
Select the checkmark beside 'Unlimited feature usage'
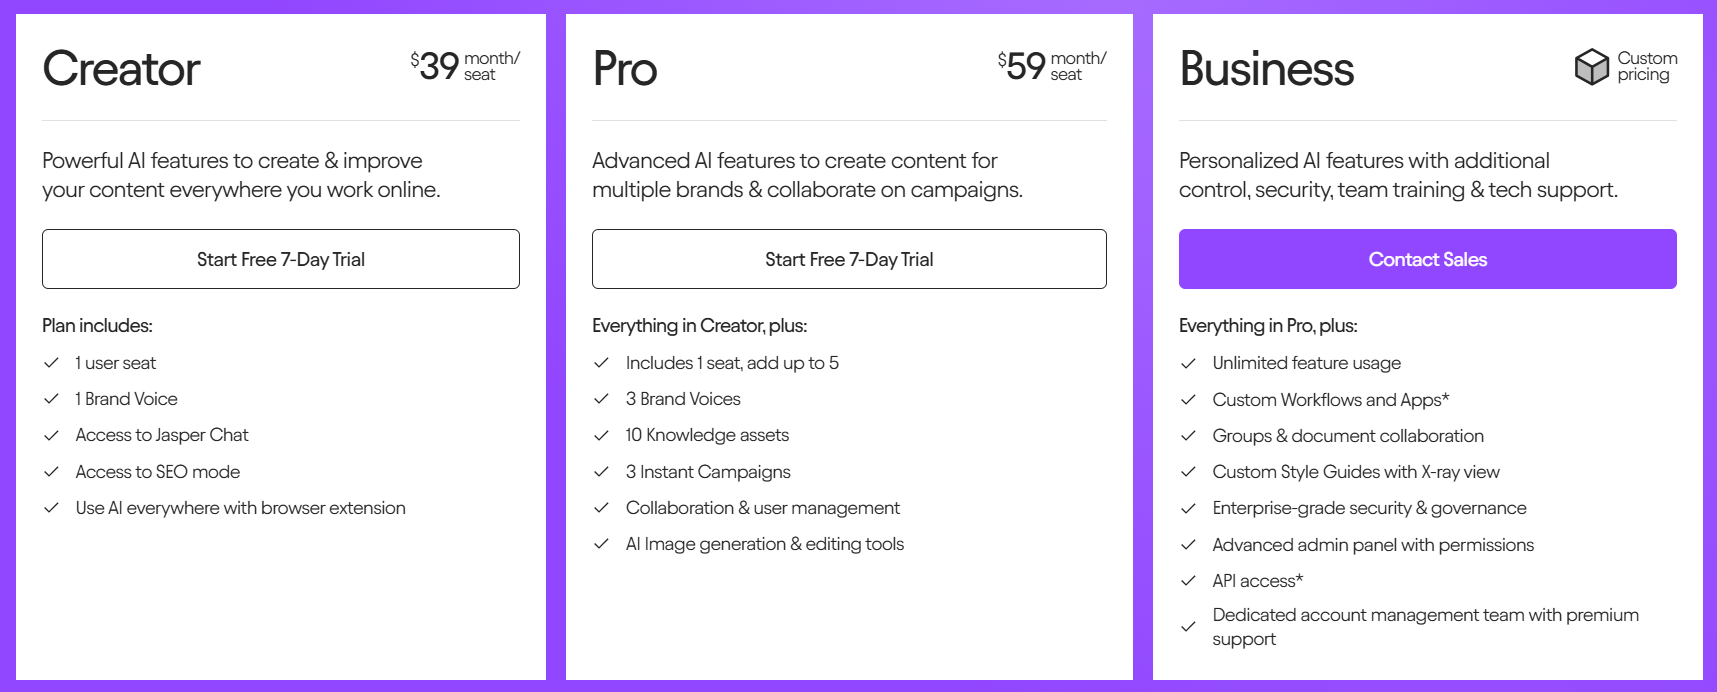pyautogui.click(x=1189, y=363)
